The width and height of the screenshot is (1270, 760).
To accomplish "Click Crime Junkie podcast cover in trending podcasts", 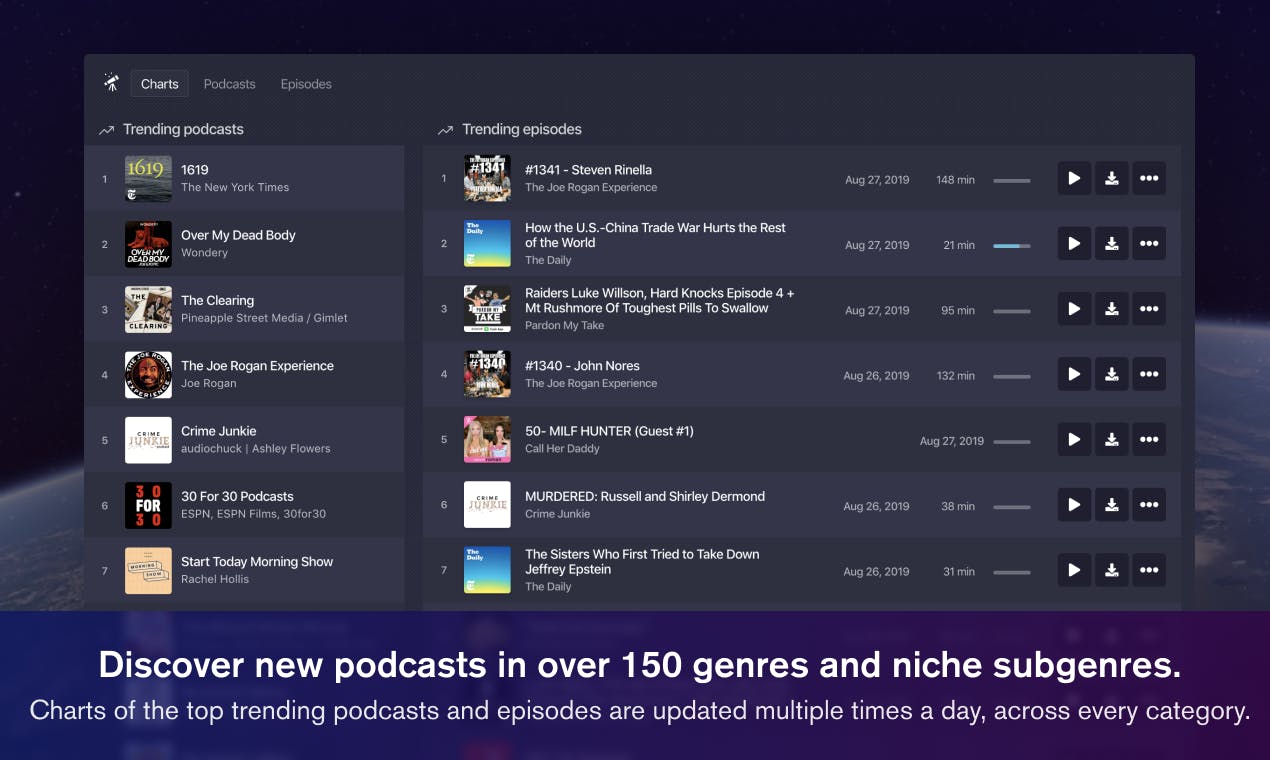I will pyautogui.click(x=148, y=440).
